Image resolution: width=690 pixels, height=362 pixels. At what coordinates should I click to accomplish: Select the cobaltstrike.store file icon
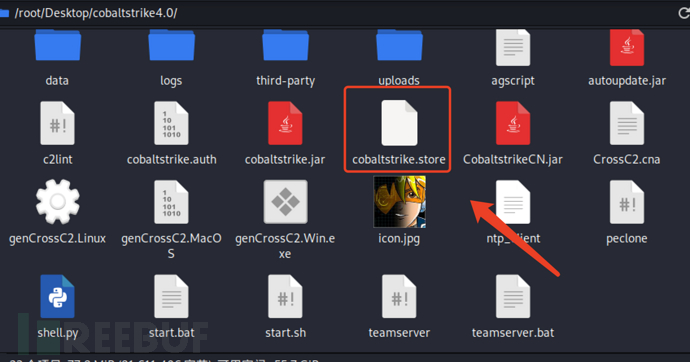coord(399,123)
